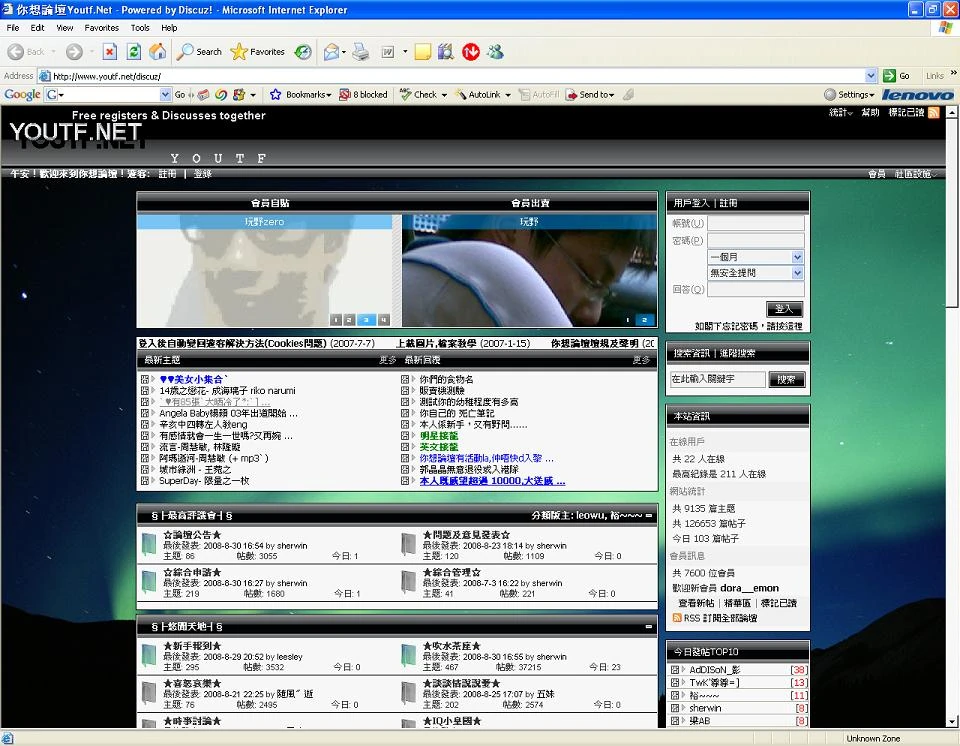Click the Mail envelope icon
The width and height of the screenshot is (960, 746).
click(x=331, y=52)
